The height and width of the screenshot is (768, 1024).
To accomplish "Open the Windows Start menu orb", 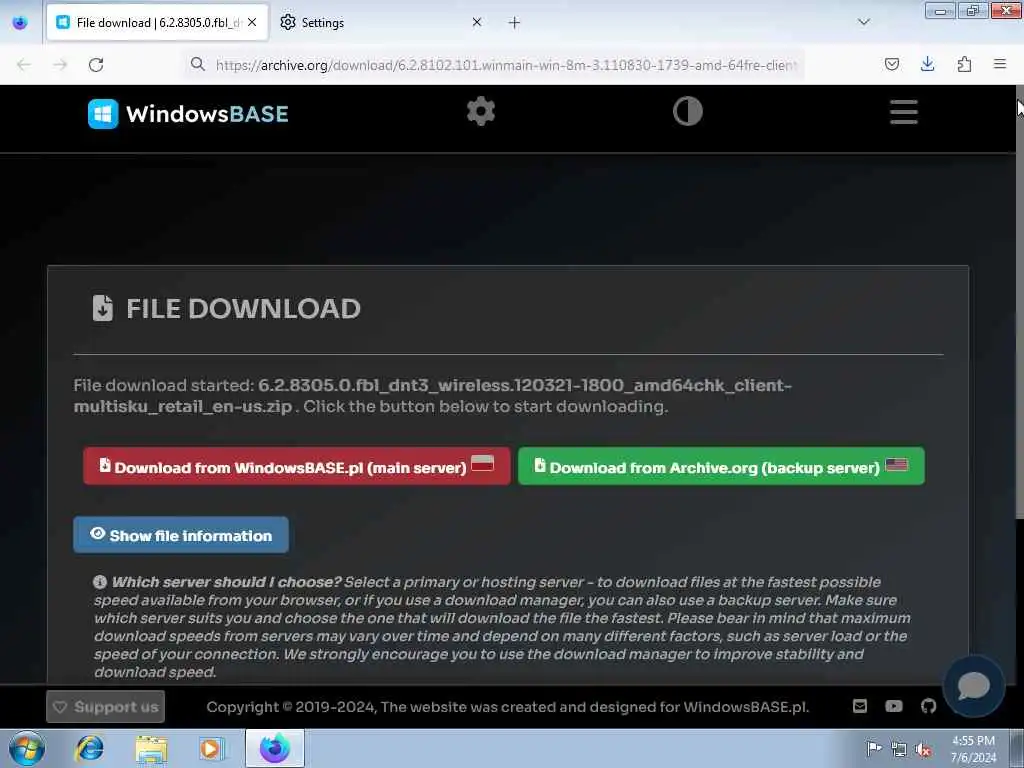I will pos(27,748).
